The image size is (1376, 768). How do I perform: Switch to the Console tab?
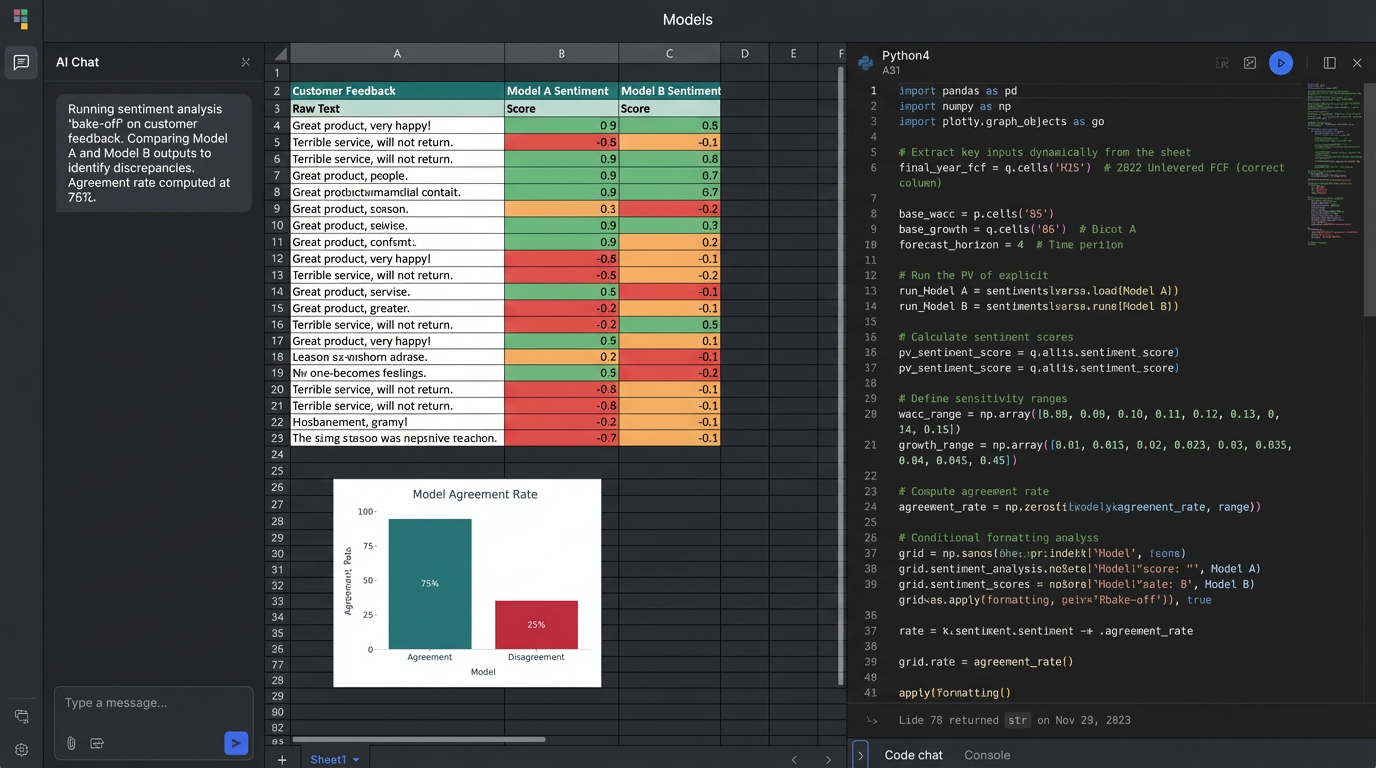pos(987,755)
